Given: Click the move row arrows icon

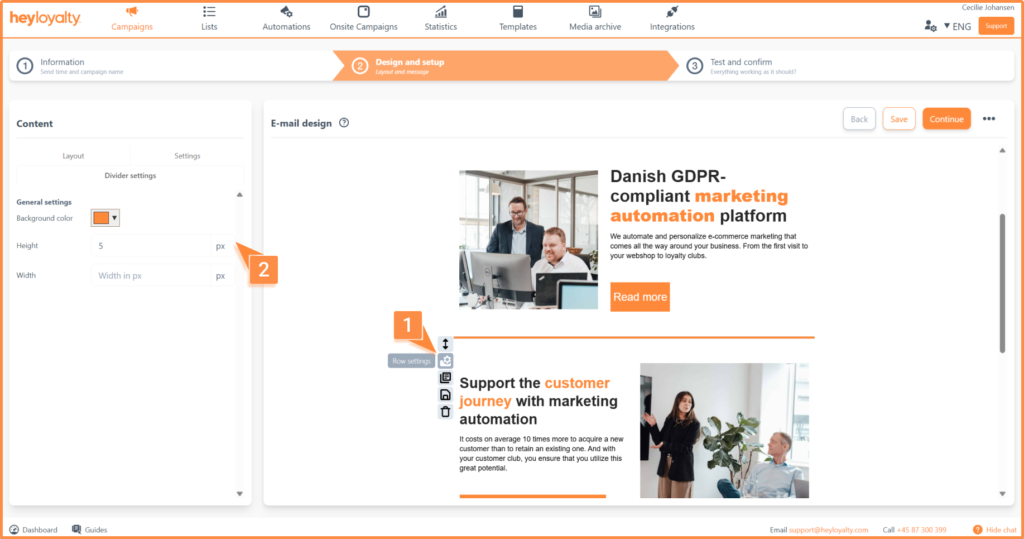Looking at the screenshot, I should coord(446,344).
